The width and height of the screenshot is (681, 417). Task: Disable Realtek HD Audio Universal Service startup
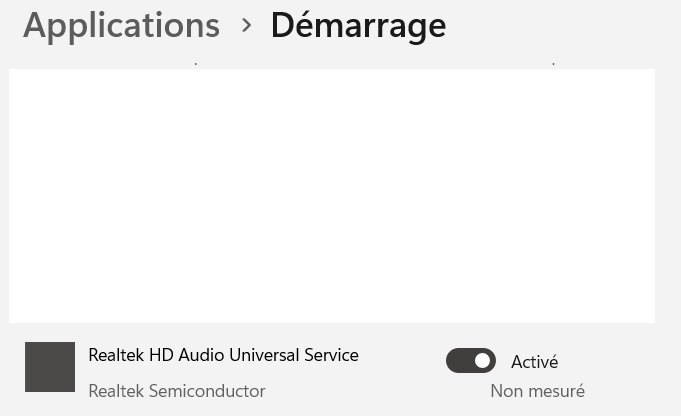471,361
